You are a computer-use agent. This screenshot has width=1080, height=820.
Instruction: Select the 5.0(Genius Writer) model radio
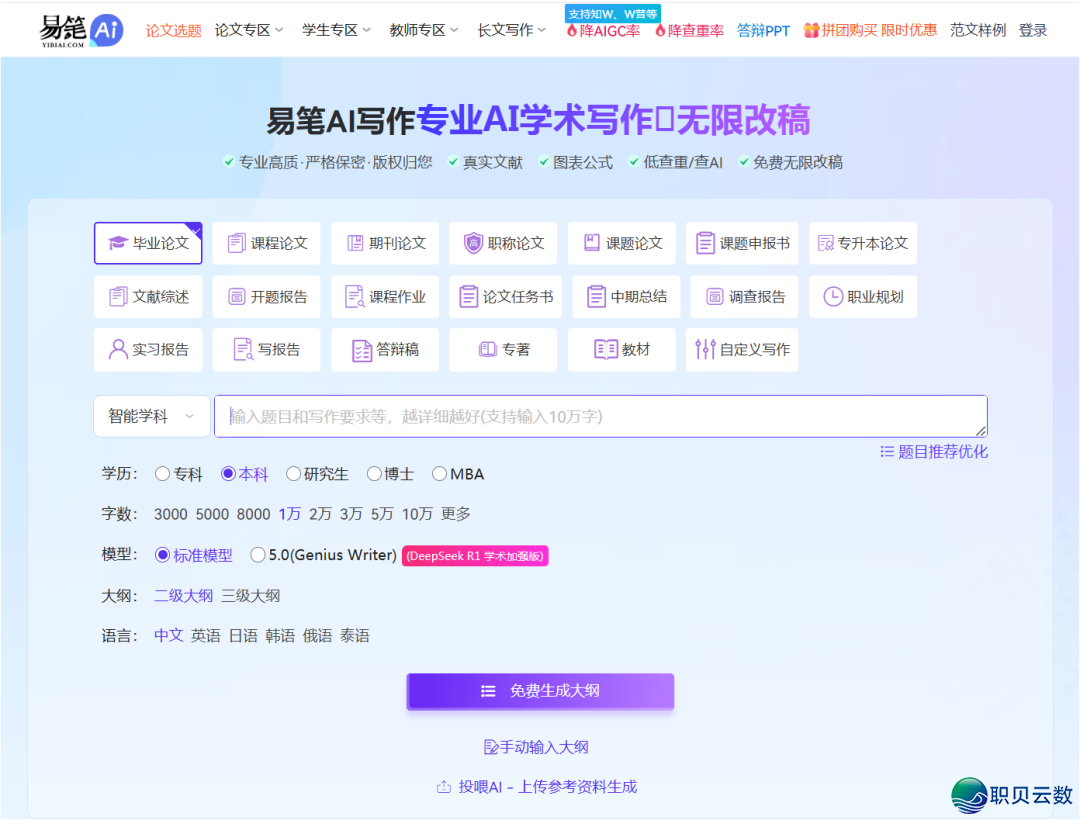tap(258, 555)
